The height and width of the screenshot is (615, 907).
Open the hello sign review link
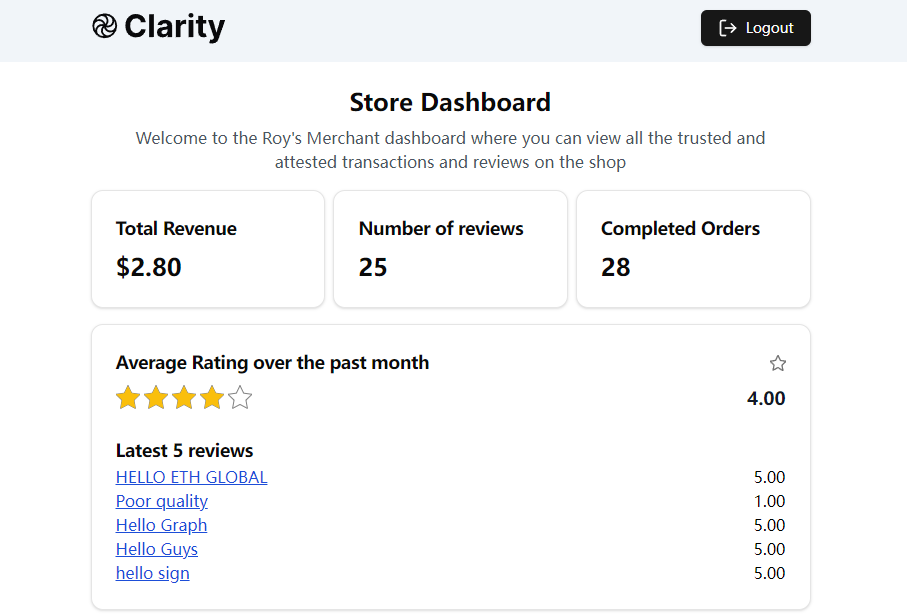click(x=153, y=573)
